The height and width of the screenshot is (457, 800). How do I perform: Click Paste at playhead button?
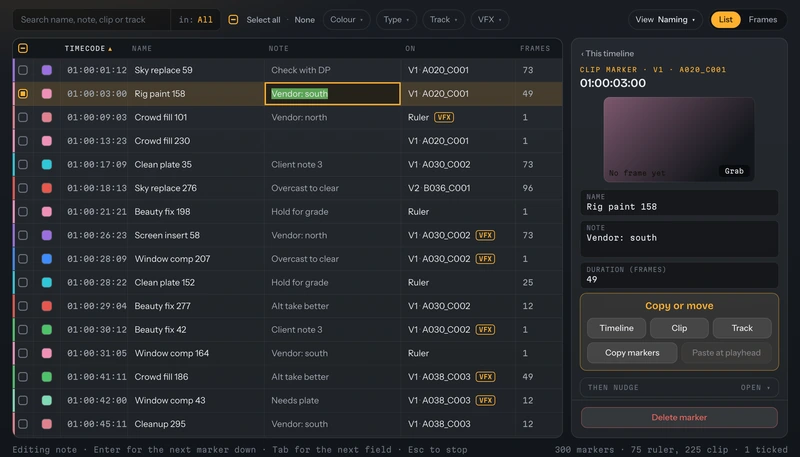click(726, 353)
